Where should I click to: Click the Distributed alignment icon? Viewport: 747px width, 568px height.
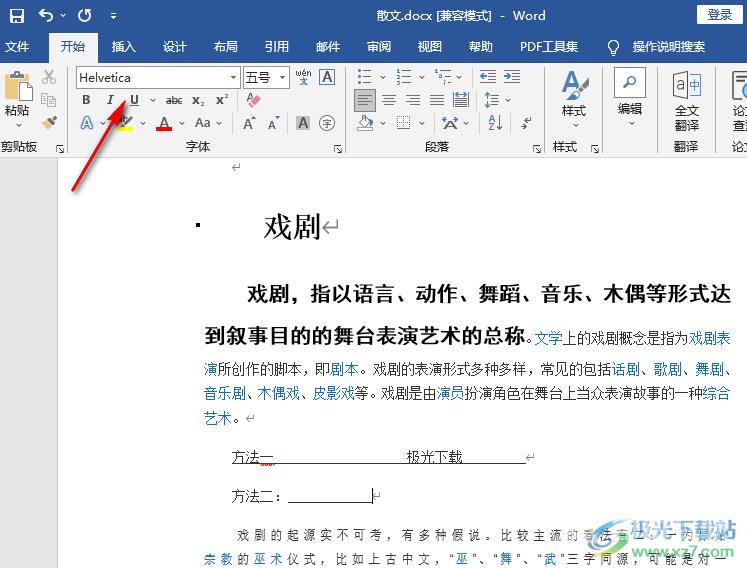(x=461, y=100)
